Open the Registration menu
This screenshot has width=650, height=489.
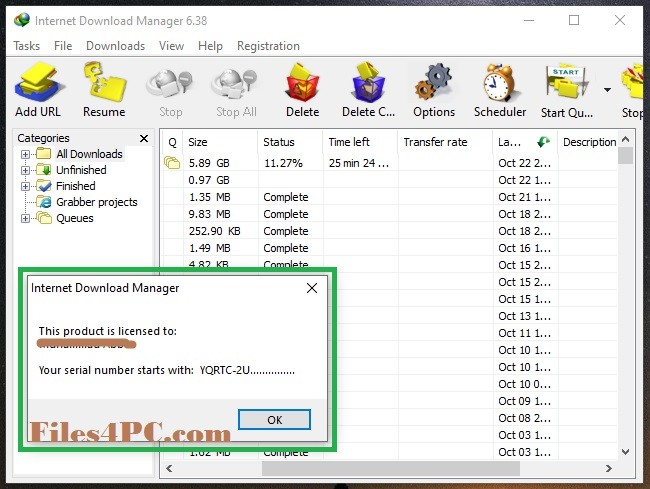tap(268, 46)
